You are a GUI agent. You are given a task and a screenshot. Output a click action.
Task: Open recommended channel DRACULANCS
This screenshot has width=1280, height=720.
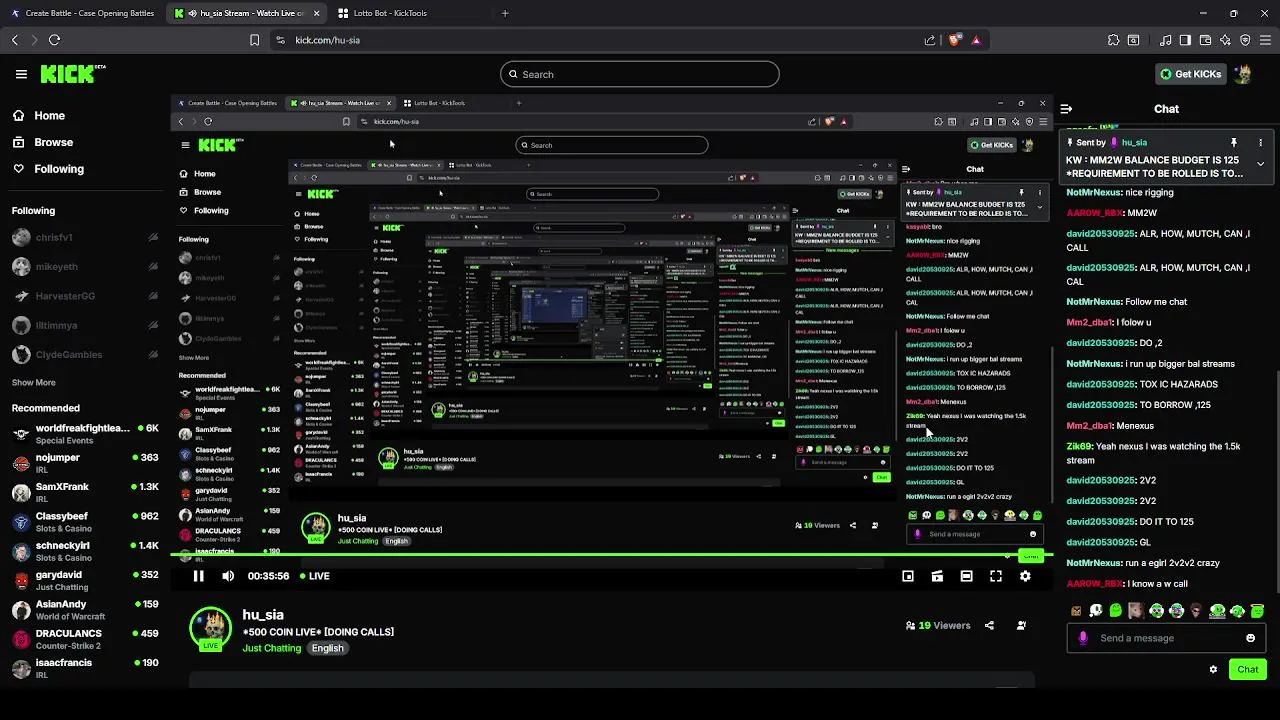85,639
